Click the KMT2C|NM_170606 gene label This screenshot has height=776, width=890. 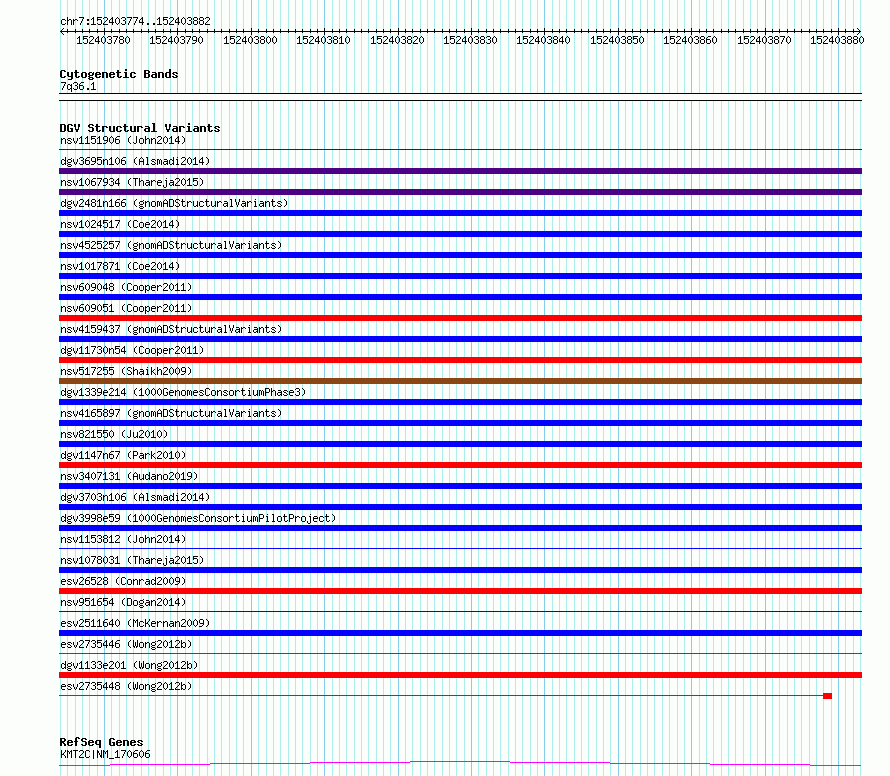click(106, 754)
